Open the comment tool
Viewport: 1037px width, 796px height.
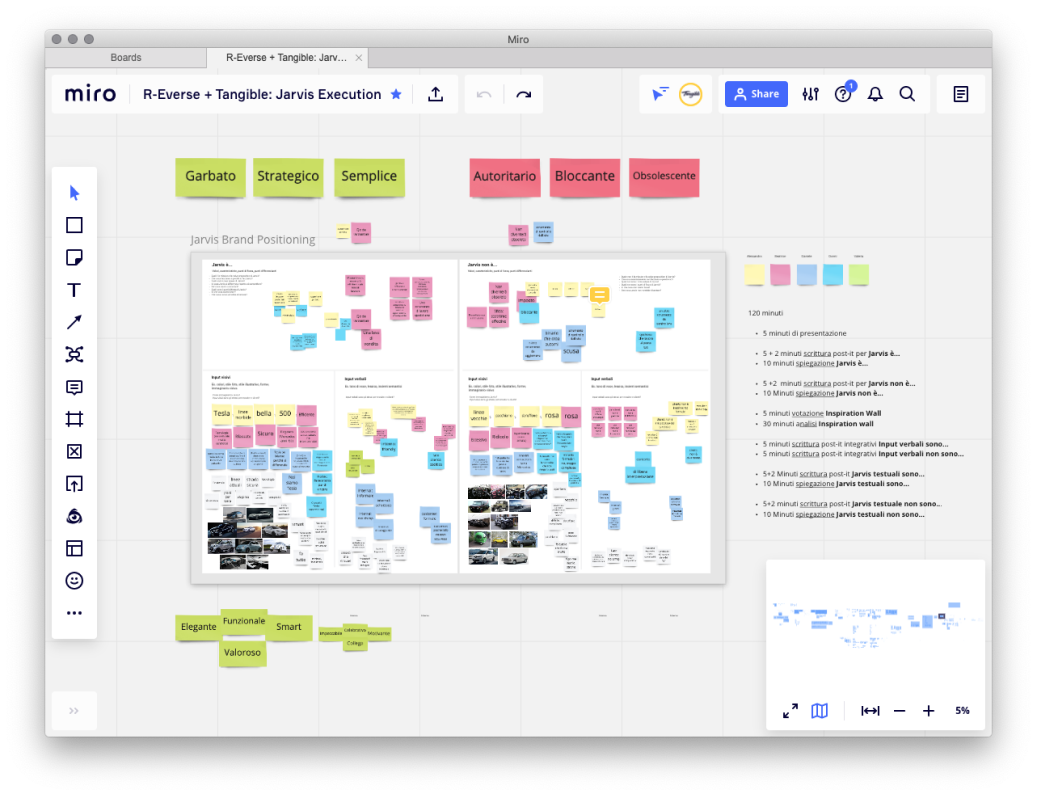click(74, 387)
